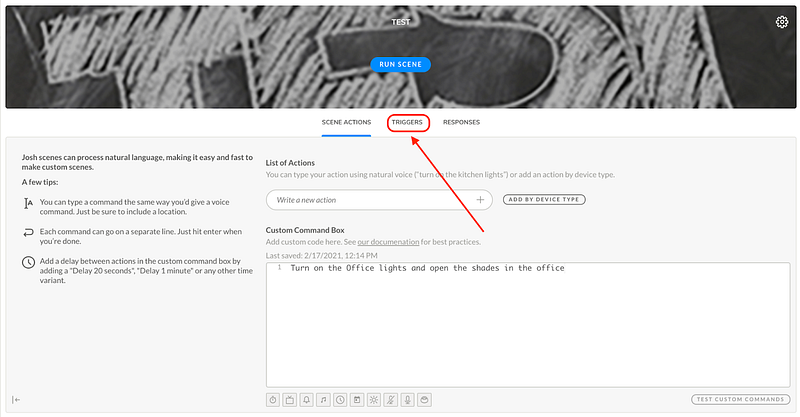Viewport: 800px width, 417px height.
Task: Click the last toolbar icon after microphone
Action: 424,400
